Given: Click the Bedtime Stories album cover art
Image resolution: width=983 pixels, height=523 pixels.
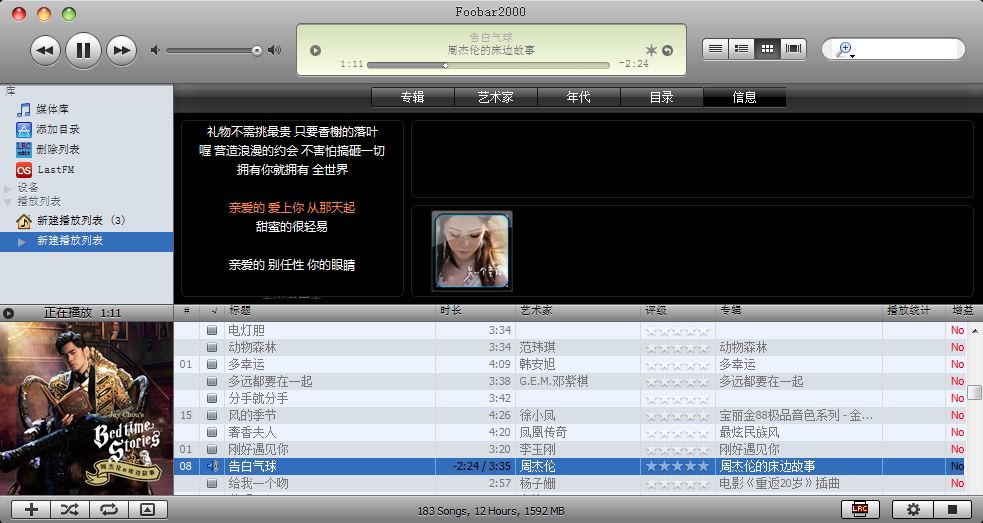Looking at the screenshot, I should (x=87, y=408).
